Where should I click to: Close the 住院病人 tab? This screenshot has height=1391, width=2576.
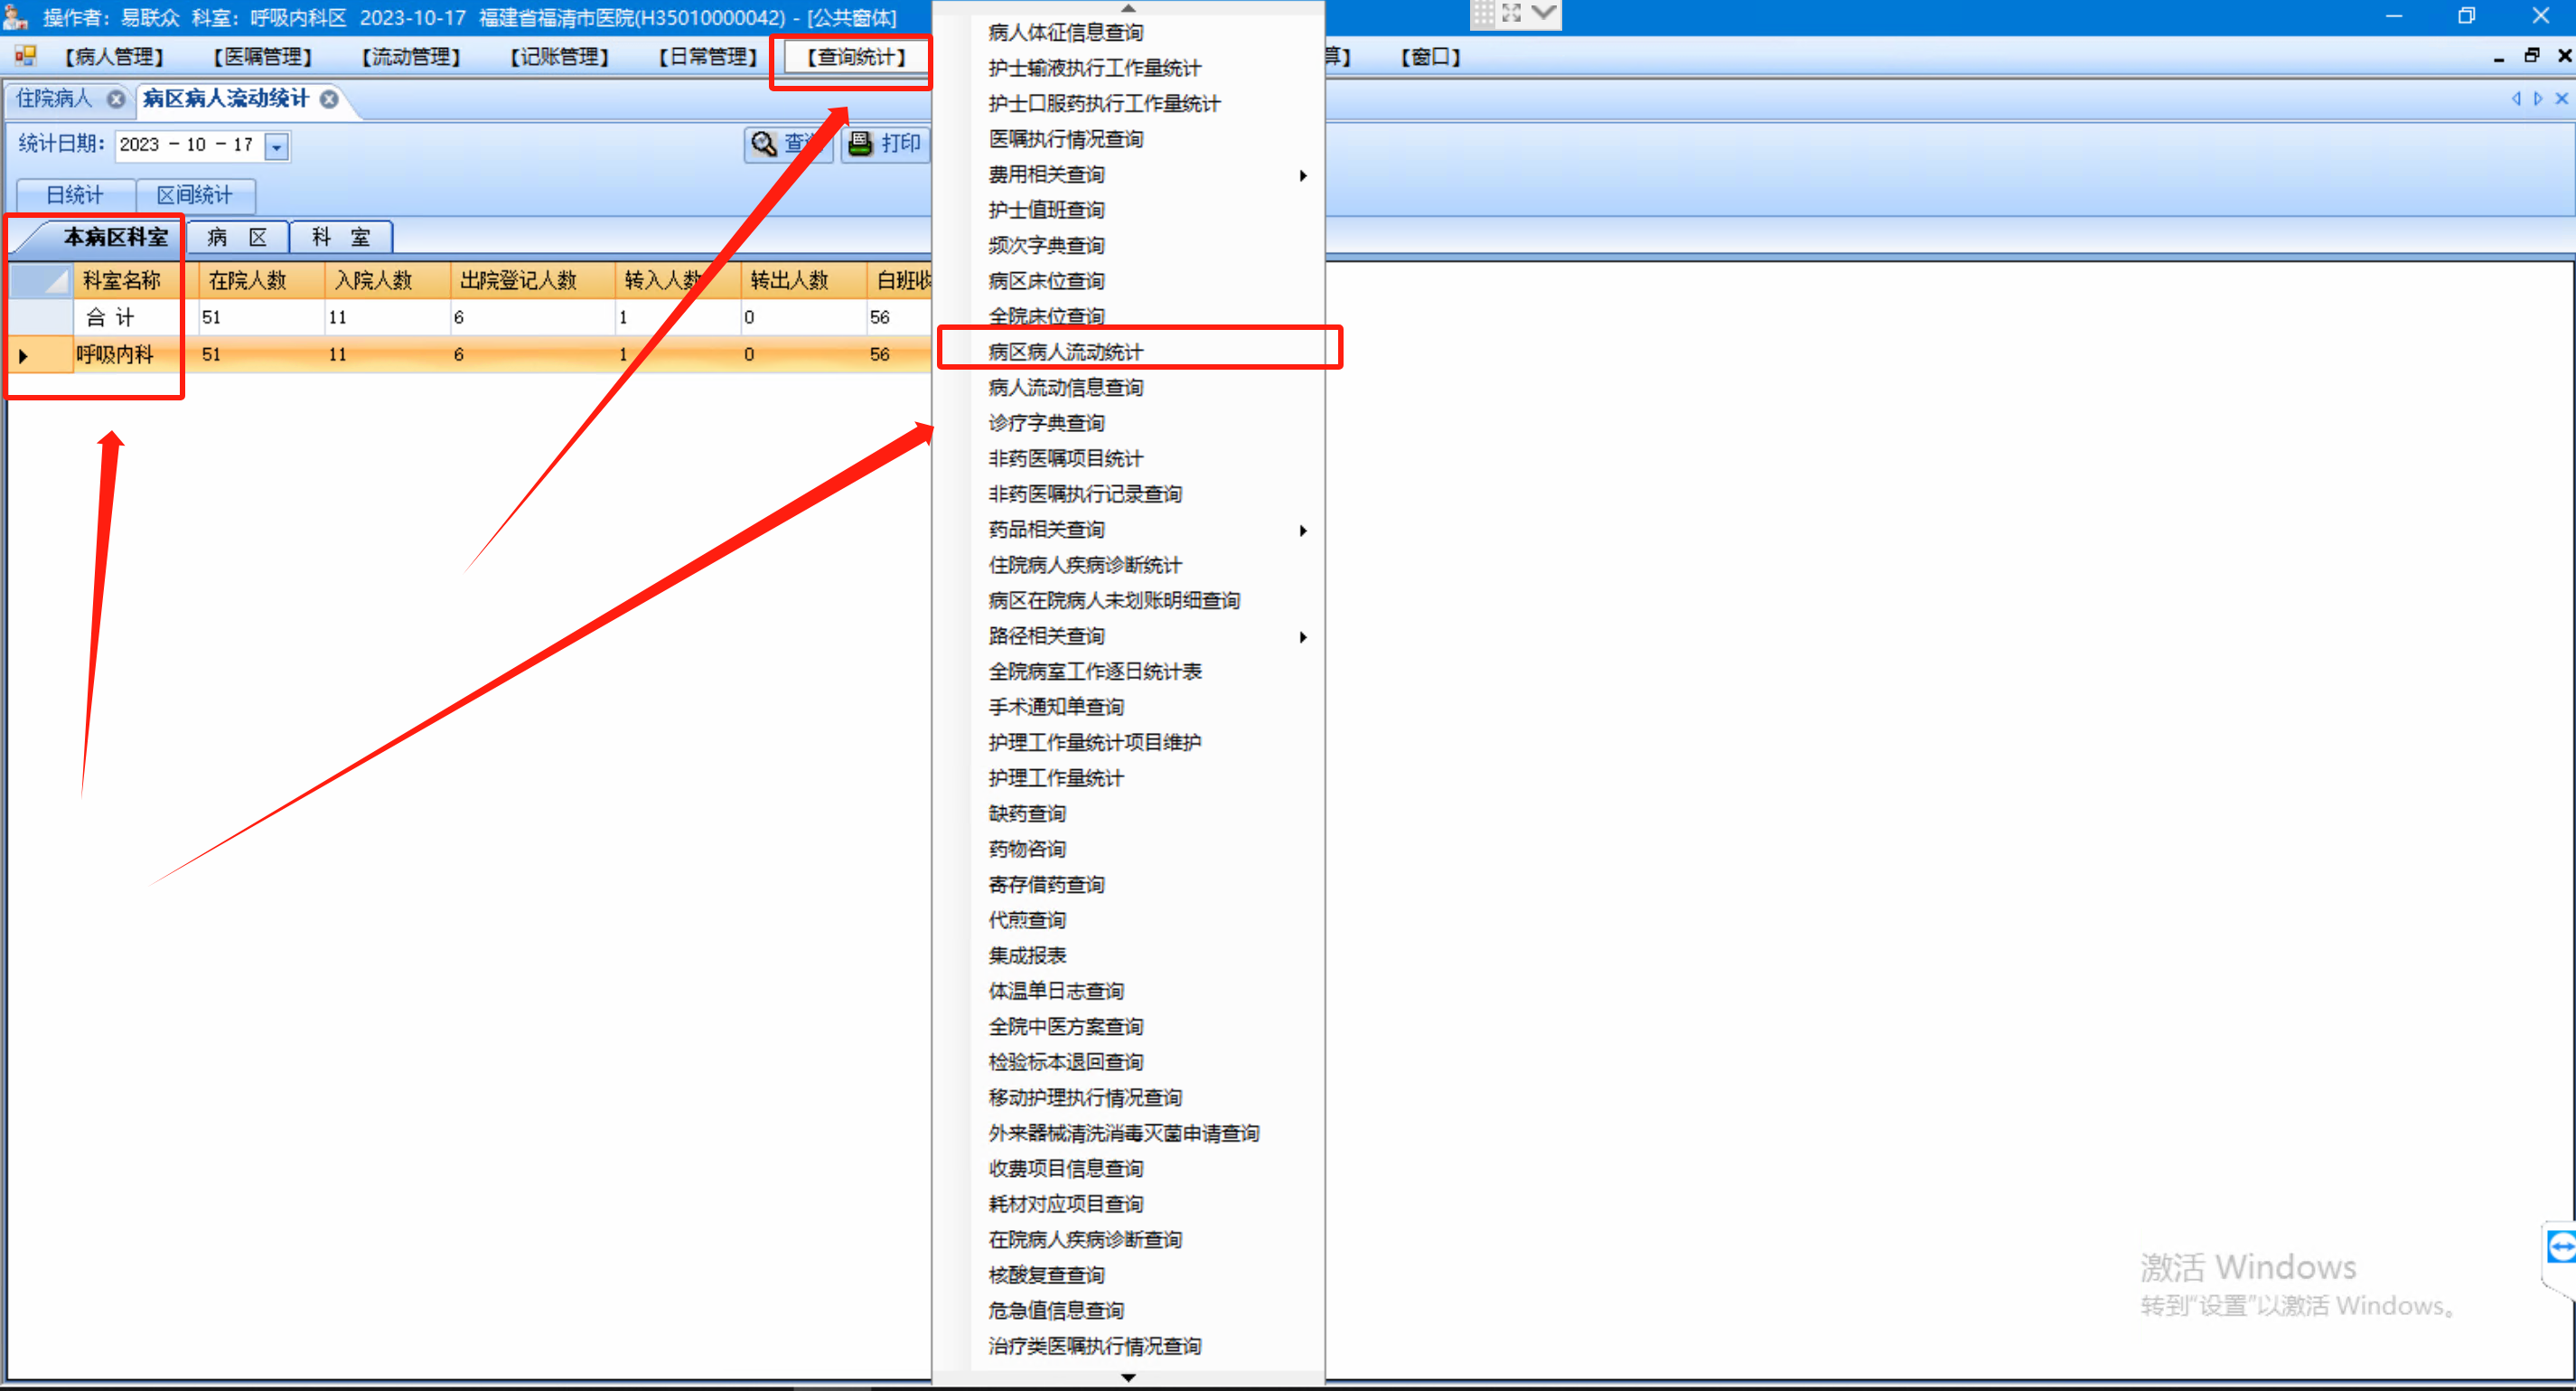pyautogui.click(x=116, y=99)
